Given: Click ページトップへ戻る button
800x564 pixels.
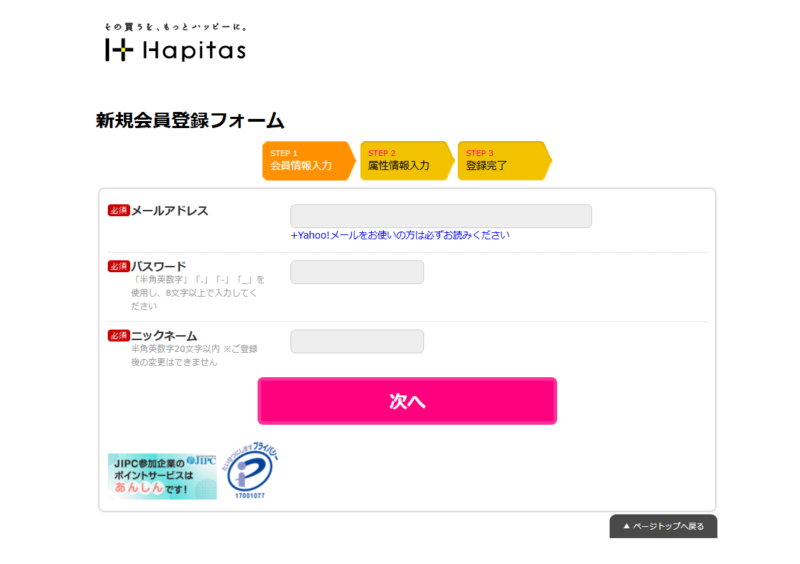Looking at the screenshot, I should coord(663,526).
